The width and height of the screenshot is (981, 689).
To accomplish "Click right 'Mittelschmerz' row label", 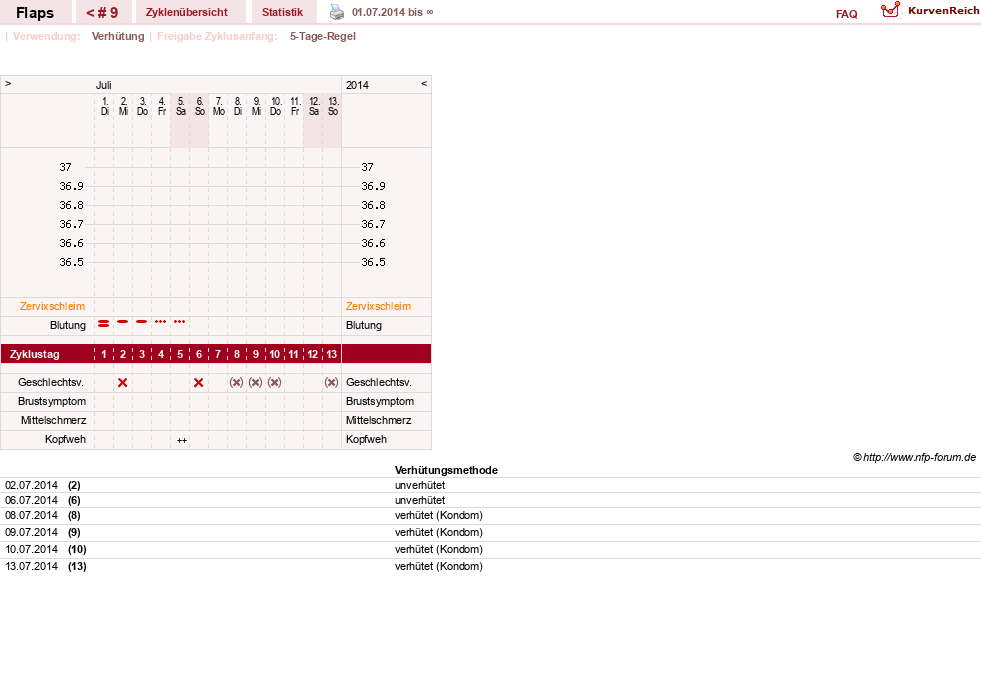I will [379, 421].
